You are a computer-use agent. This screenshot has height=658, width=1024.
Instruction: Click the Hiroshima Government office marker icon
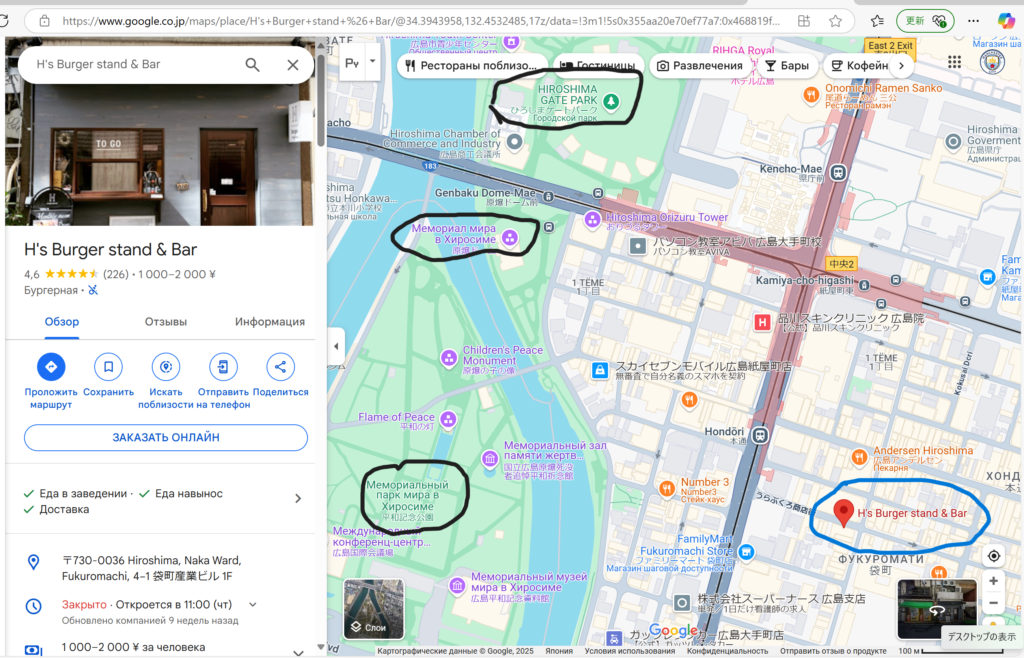coord(953,141)
